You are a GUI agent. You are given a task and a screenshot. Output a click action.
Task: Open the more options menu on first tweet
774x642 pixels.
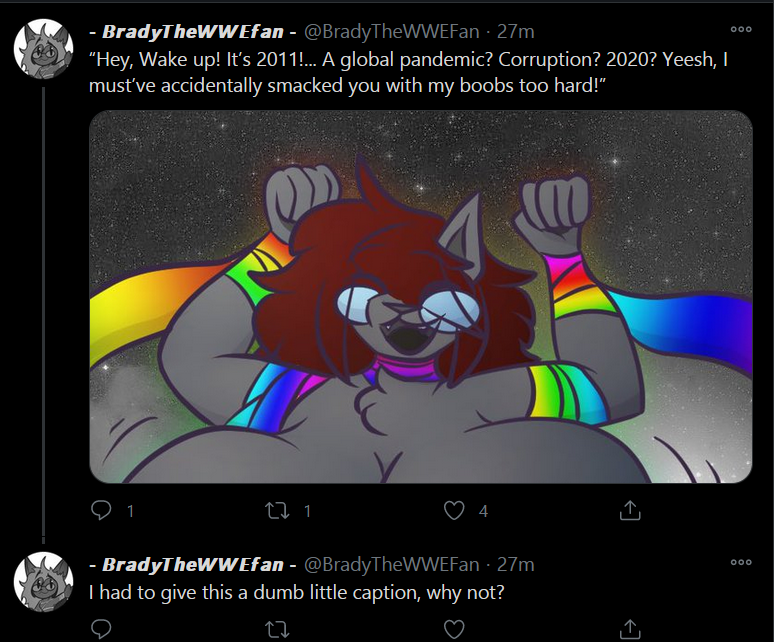[x=741, y=29]
